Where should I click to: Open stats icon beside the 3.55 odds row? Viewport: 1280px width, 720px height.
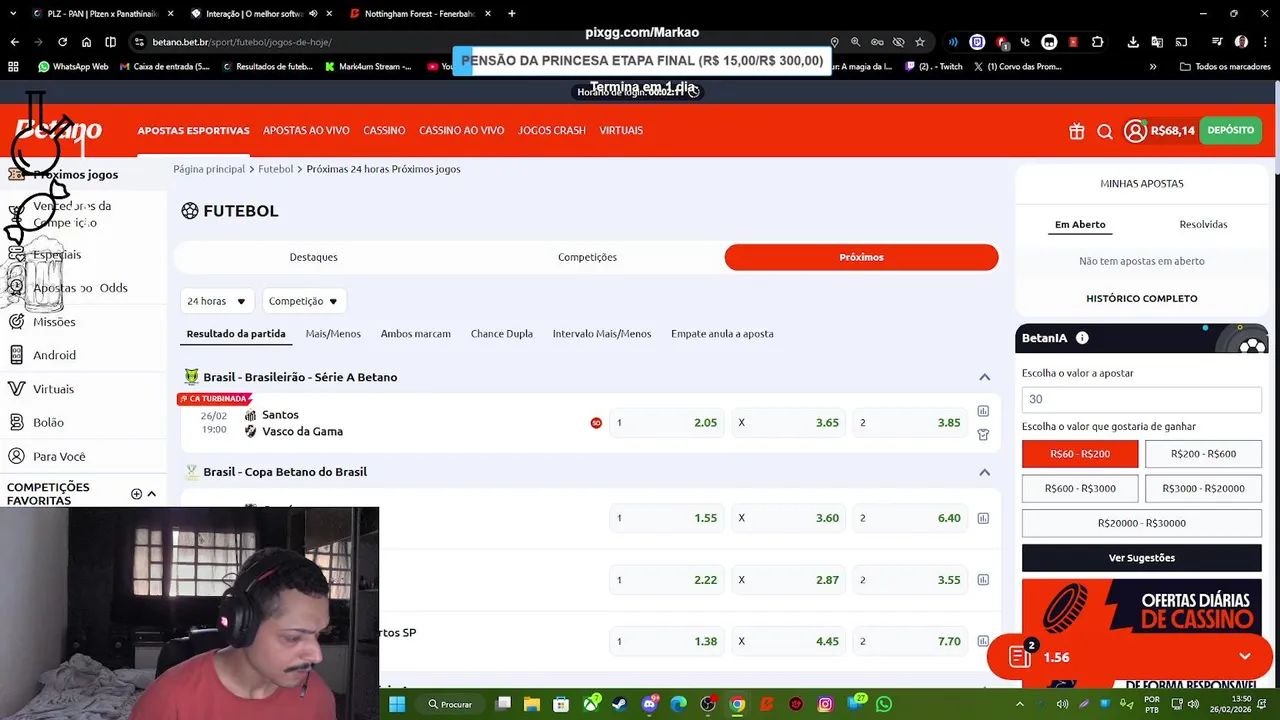[x=983, y=580]
